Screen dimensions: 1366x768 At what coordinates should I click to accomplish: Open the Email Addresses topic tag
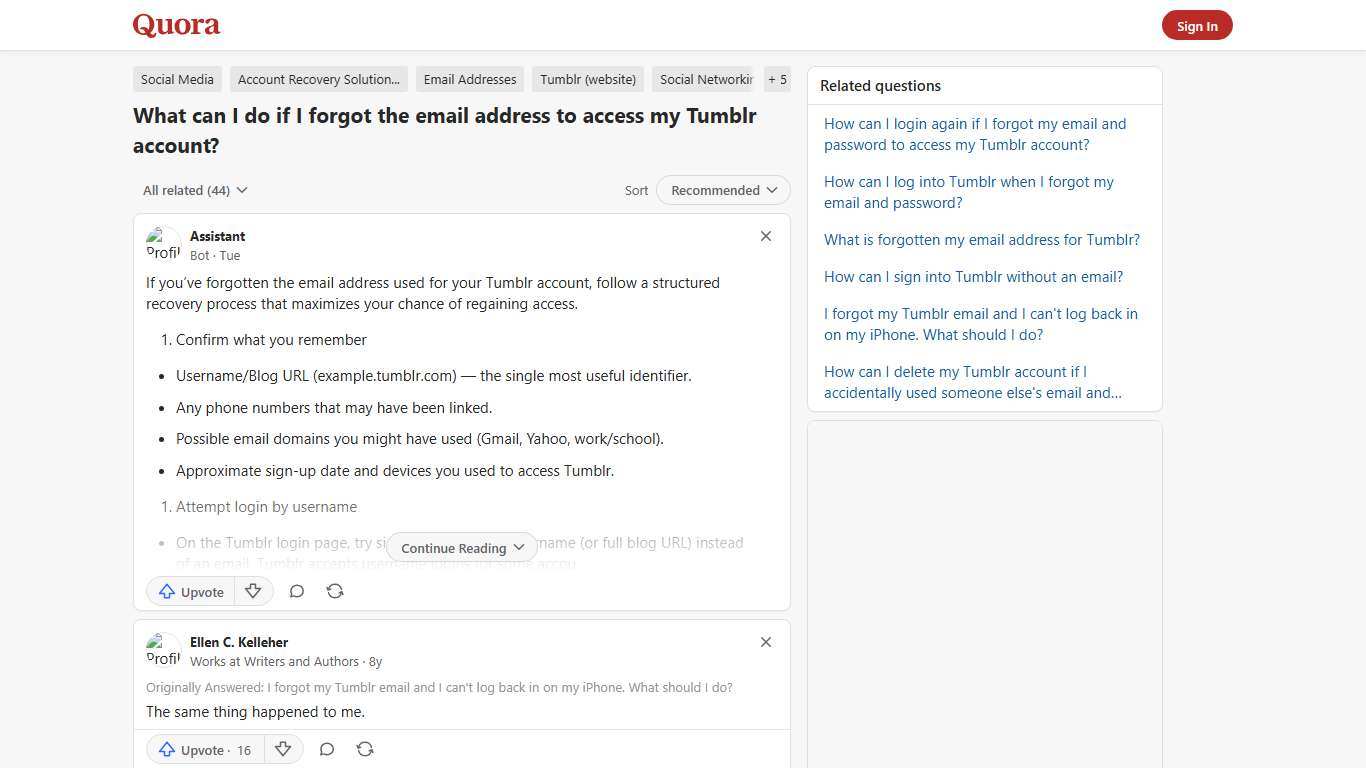tap(470, 79)
